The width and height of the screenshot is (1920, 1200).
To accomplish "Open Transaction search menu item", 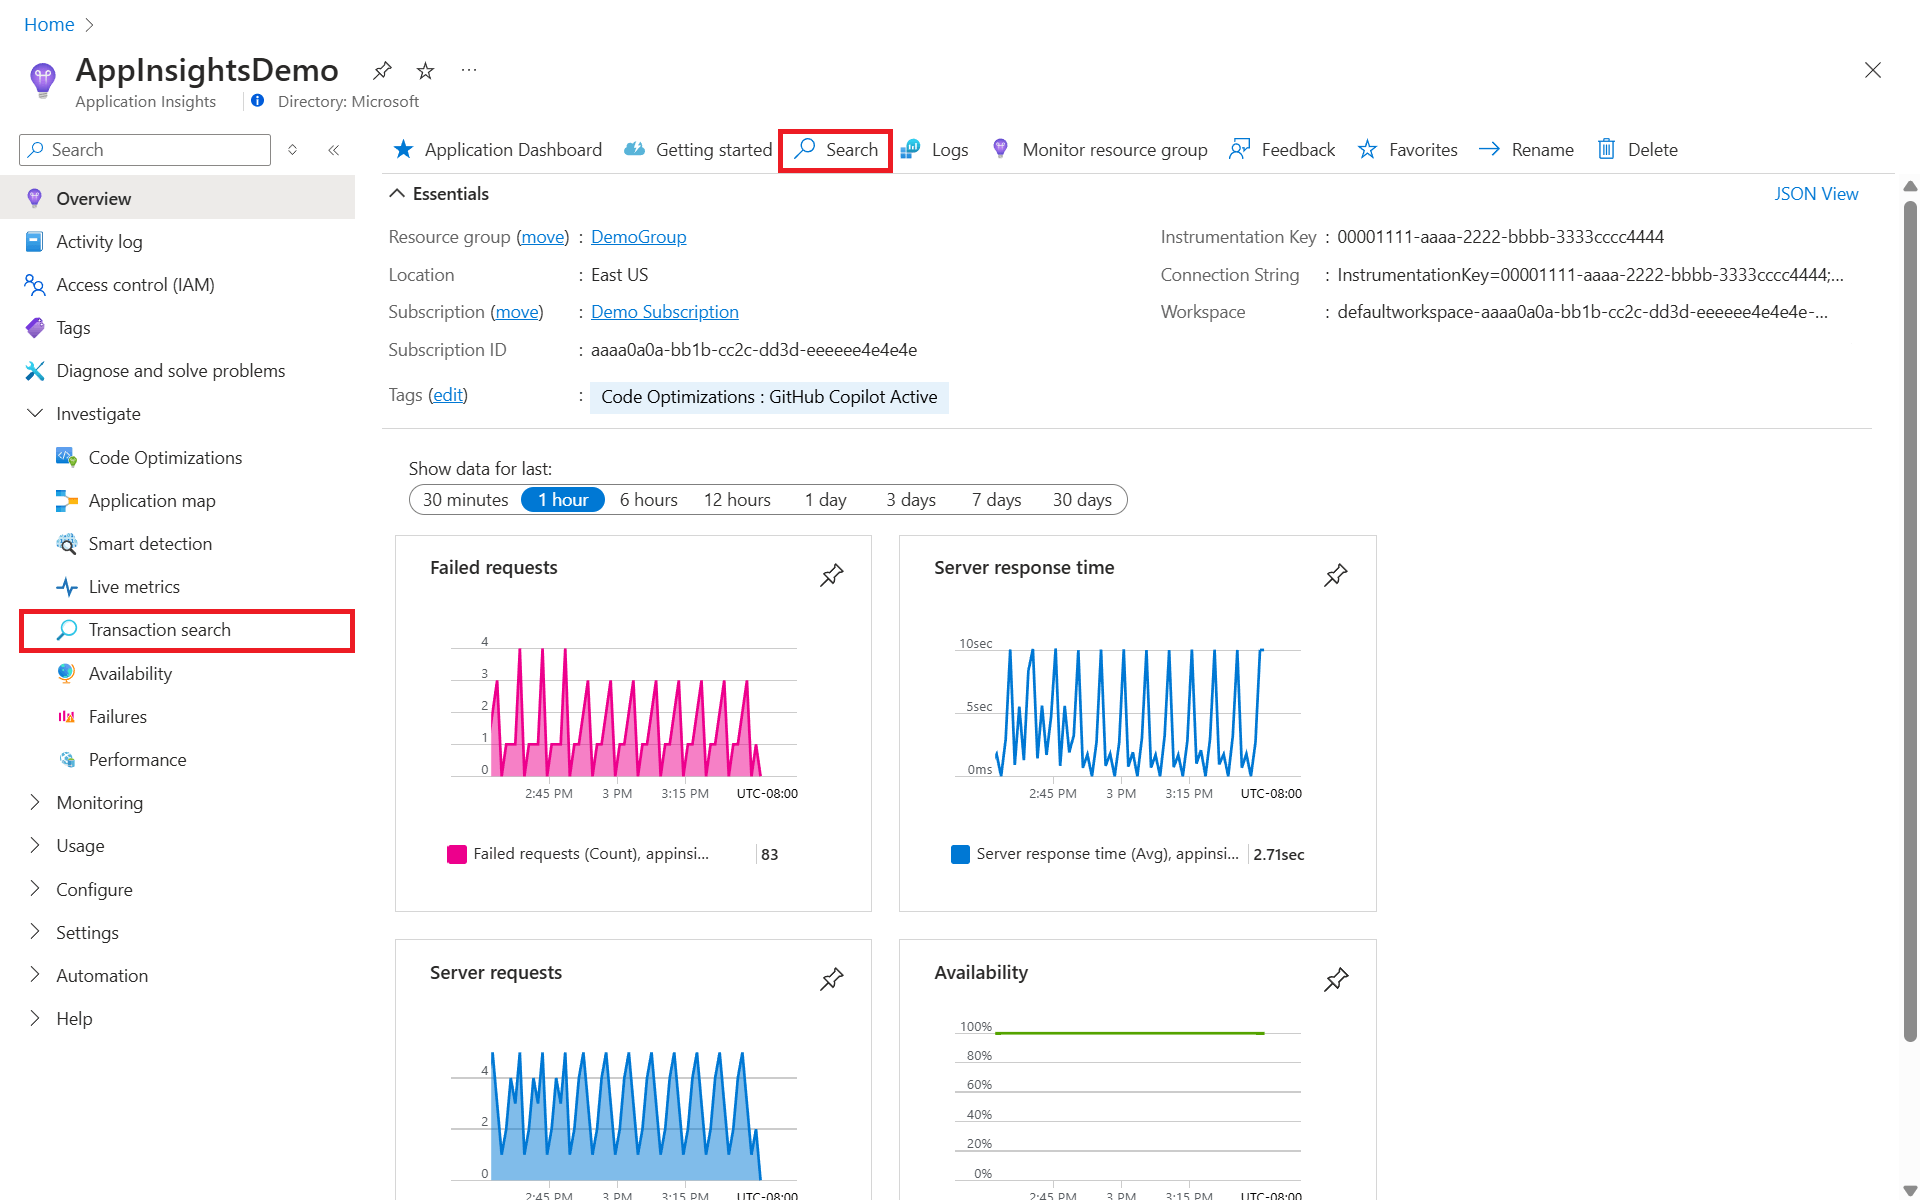I will point(160,630).
